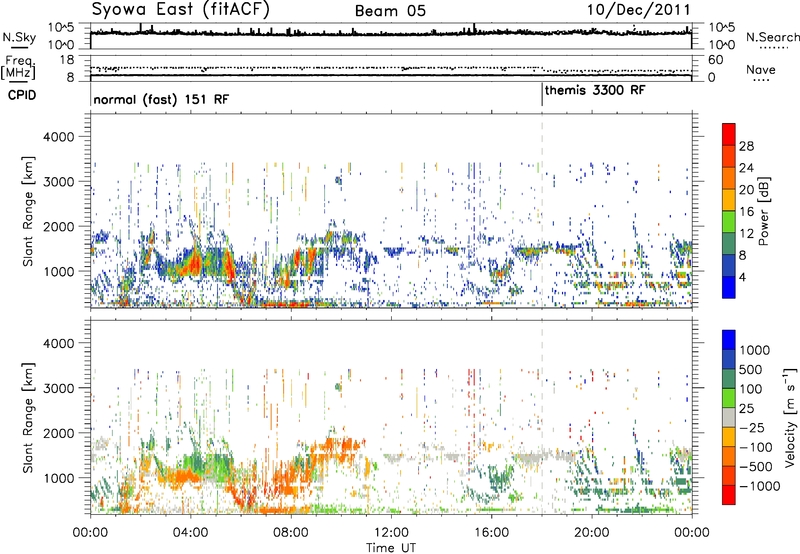Click the 'CPID' row label
The image size is (800, 554).
point(22,95)
